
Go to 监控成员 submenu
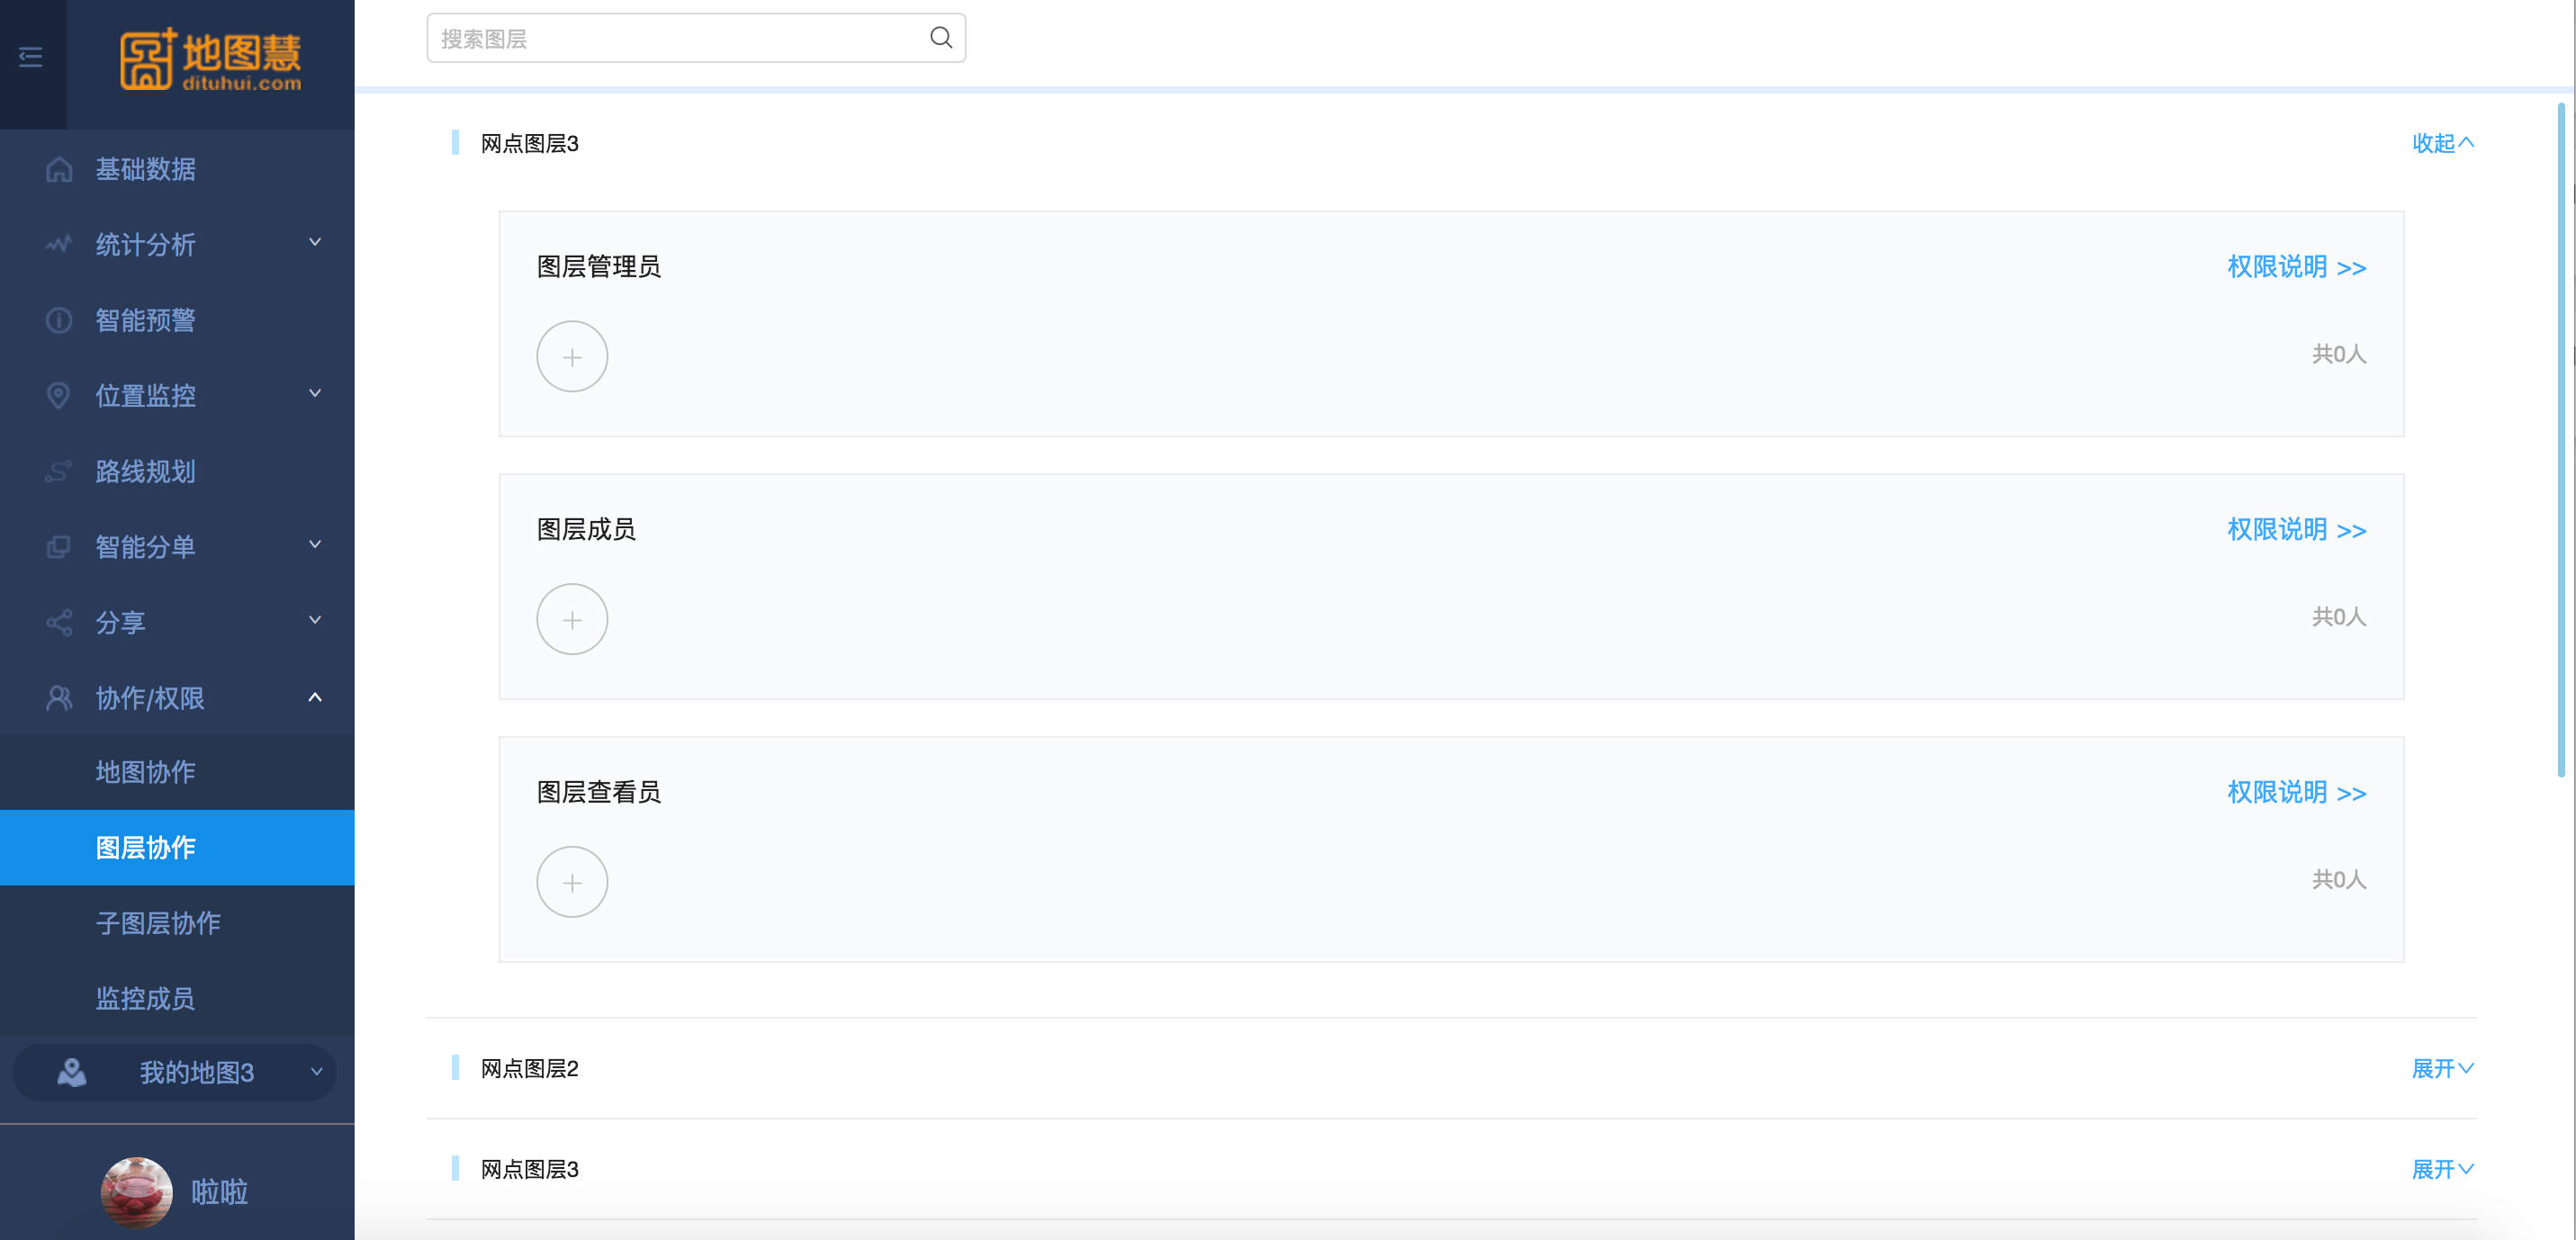tap(177, 998)
